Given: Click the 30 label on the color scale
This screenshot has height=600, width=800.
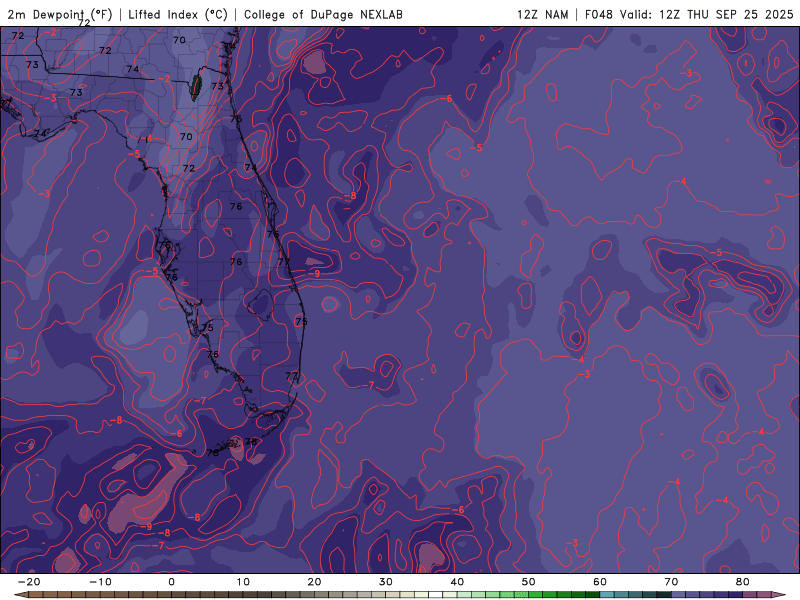Looking at the screenshot, I should [386, 582].
